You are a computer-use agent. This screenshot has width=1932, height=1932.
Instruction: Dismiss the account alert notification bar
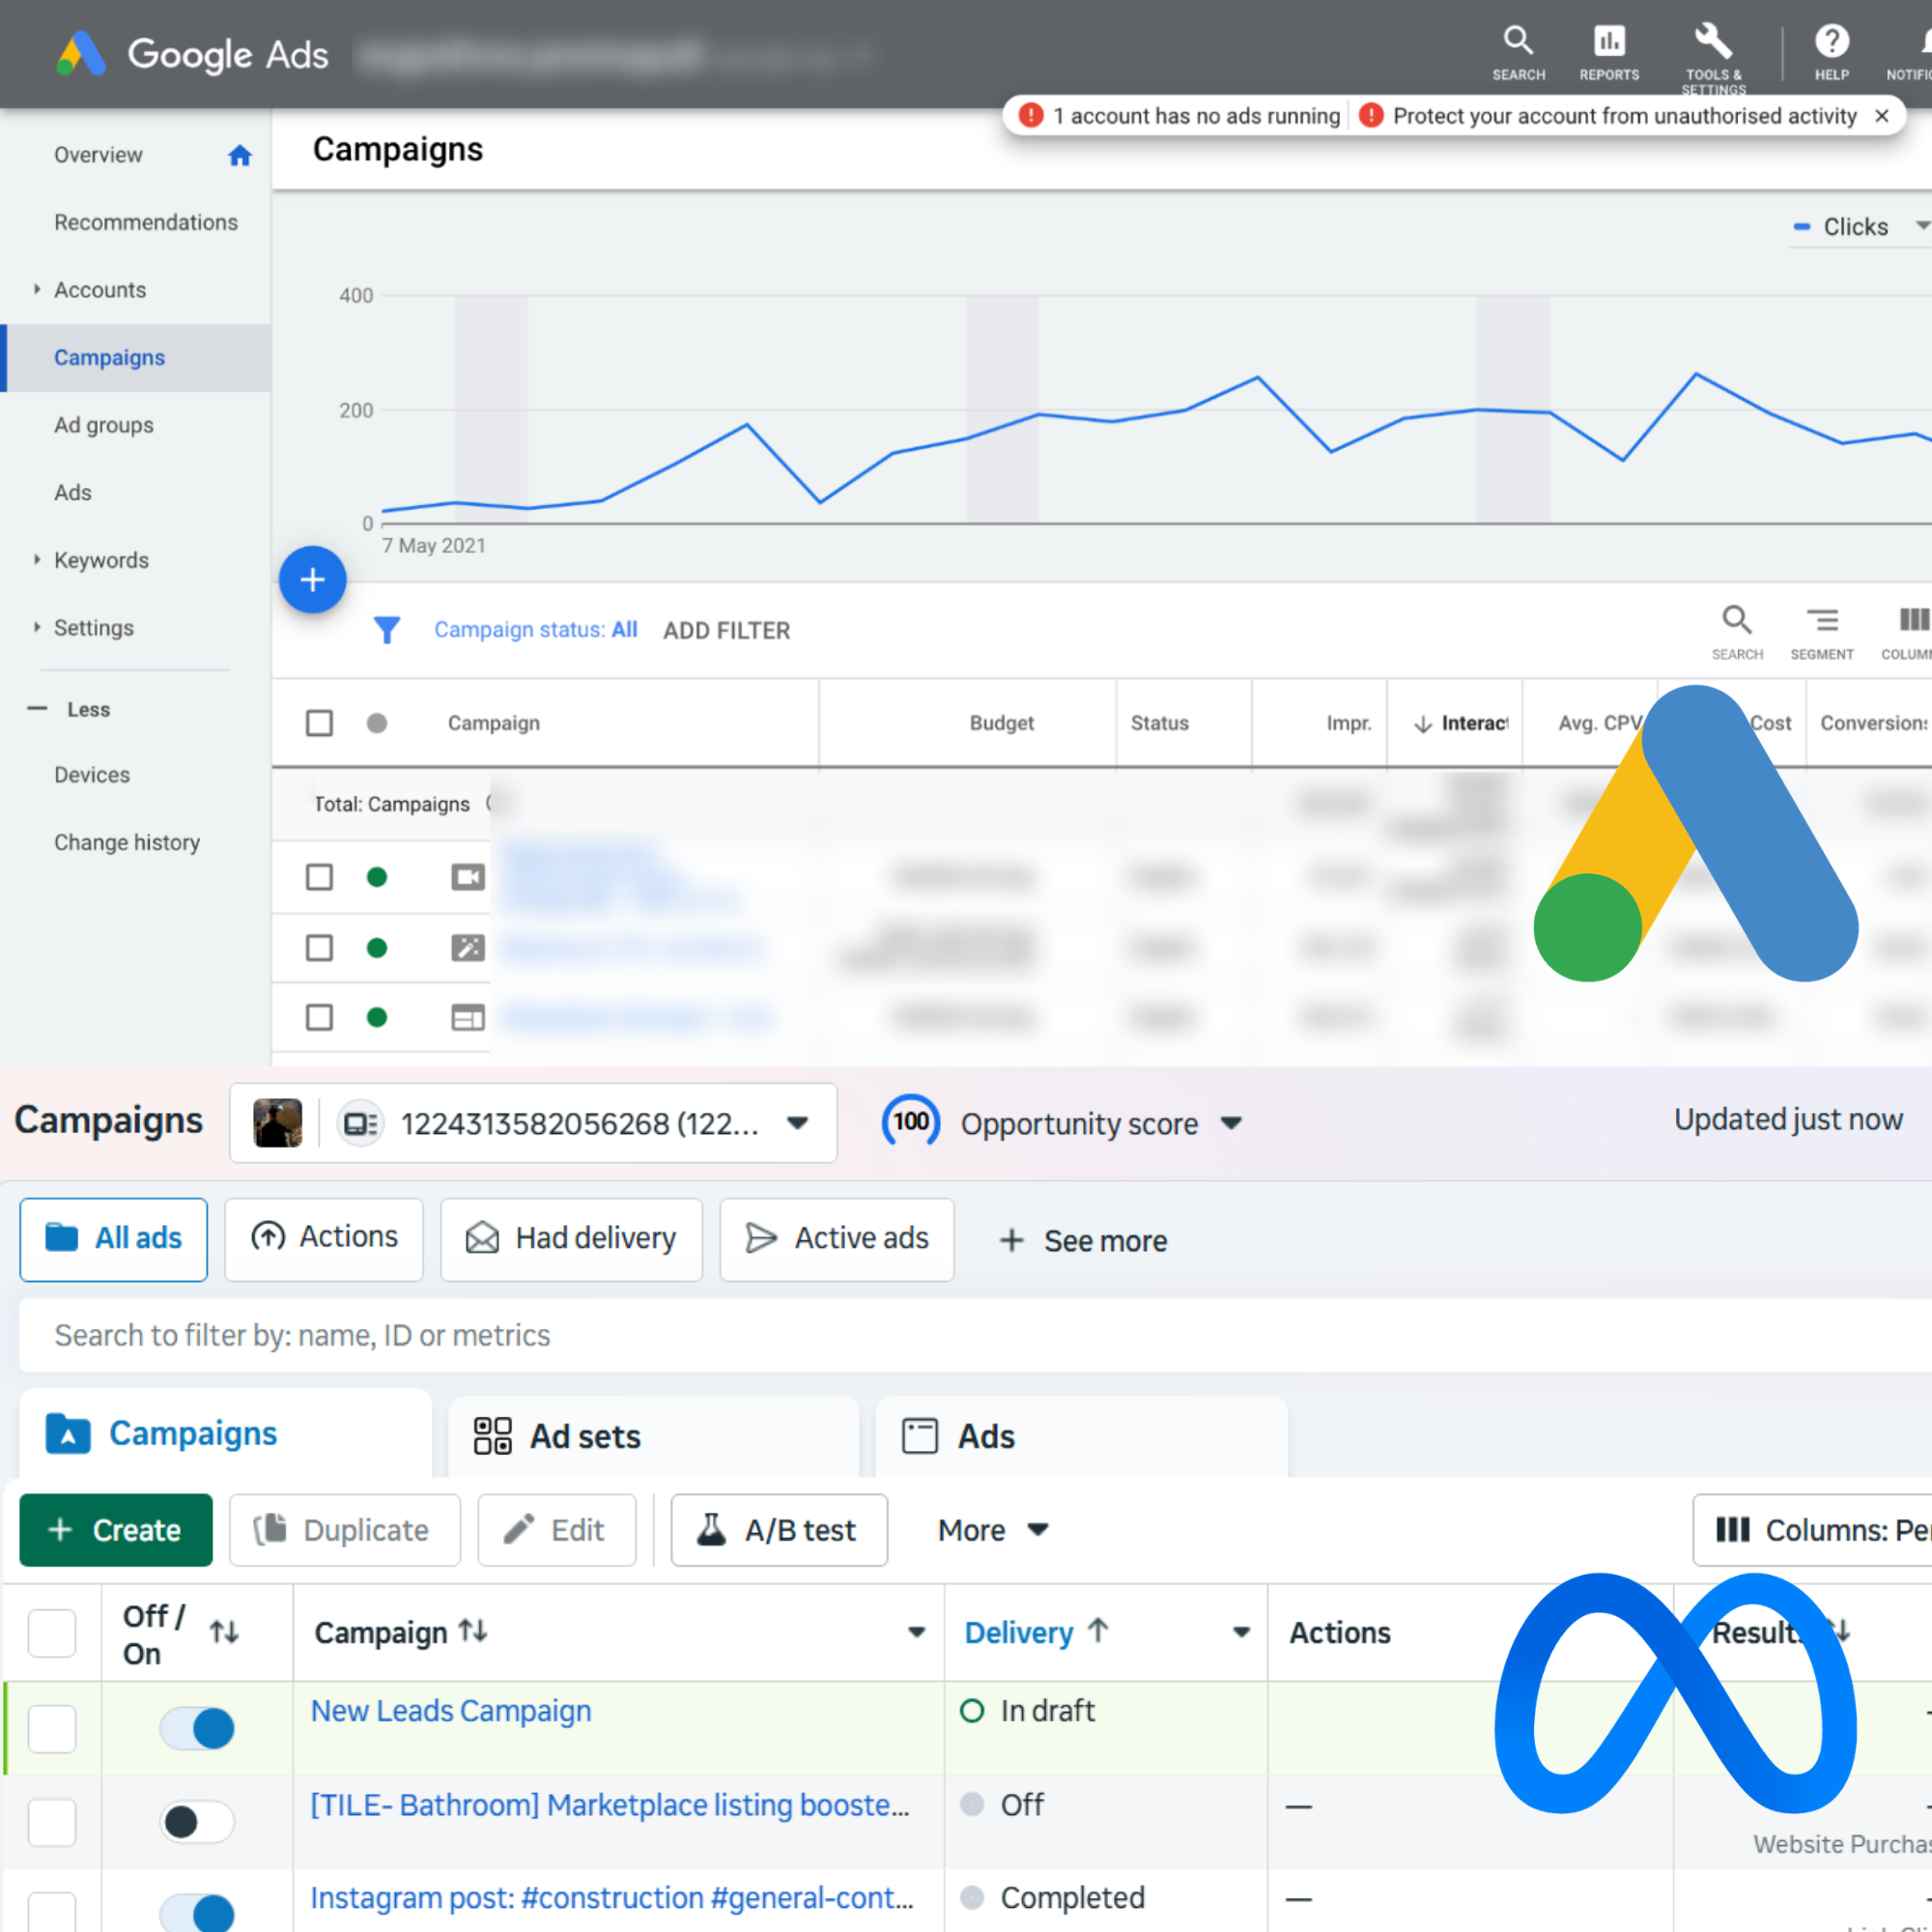click(x=1881, y=116)
